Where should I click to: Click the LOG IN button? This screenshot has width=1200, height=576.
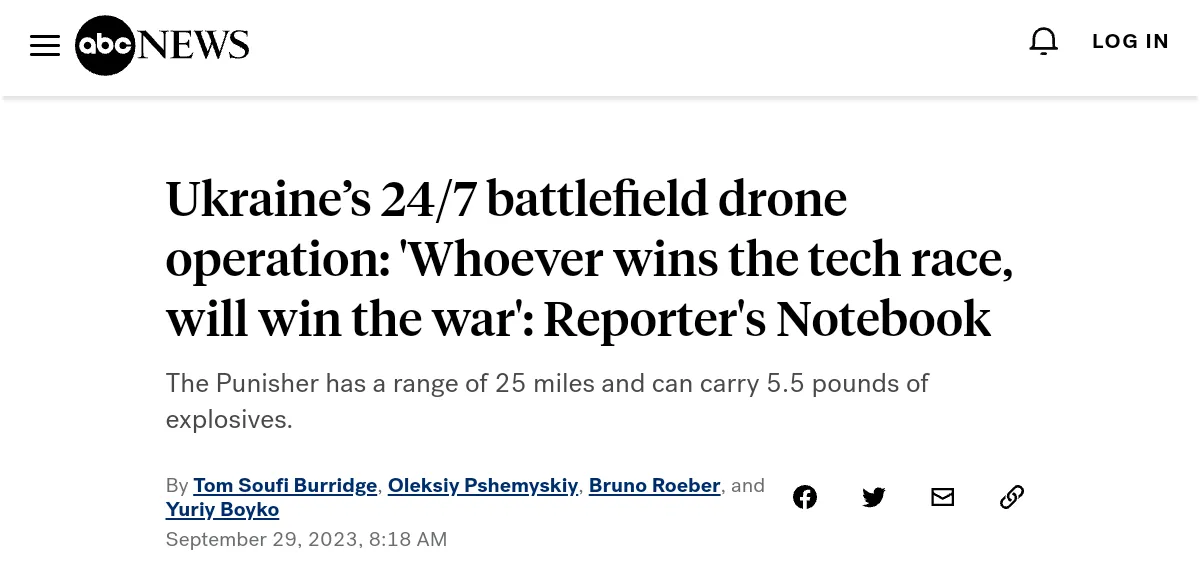[x=1130, y=41]
